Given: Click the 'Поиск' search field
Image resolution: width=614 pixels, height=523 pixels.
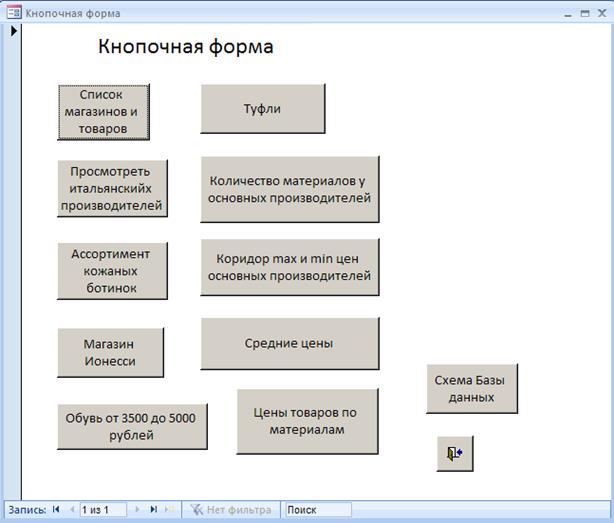Looking at the screenshot, I should (316, 510).
